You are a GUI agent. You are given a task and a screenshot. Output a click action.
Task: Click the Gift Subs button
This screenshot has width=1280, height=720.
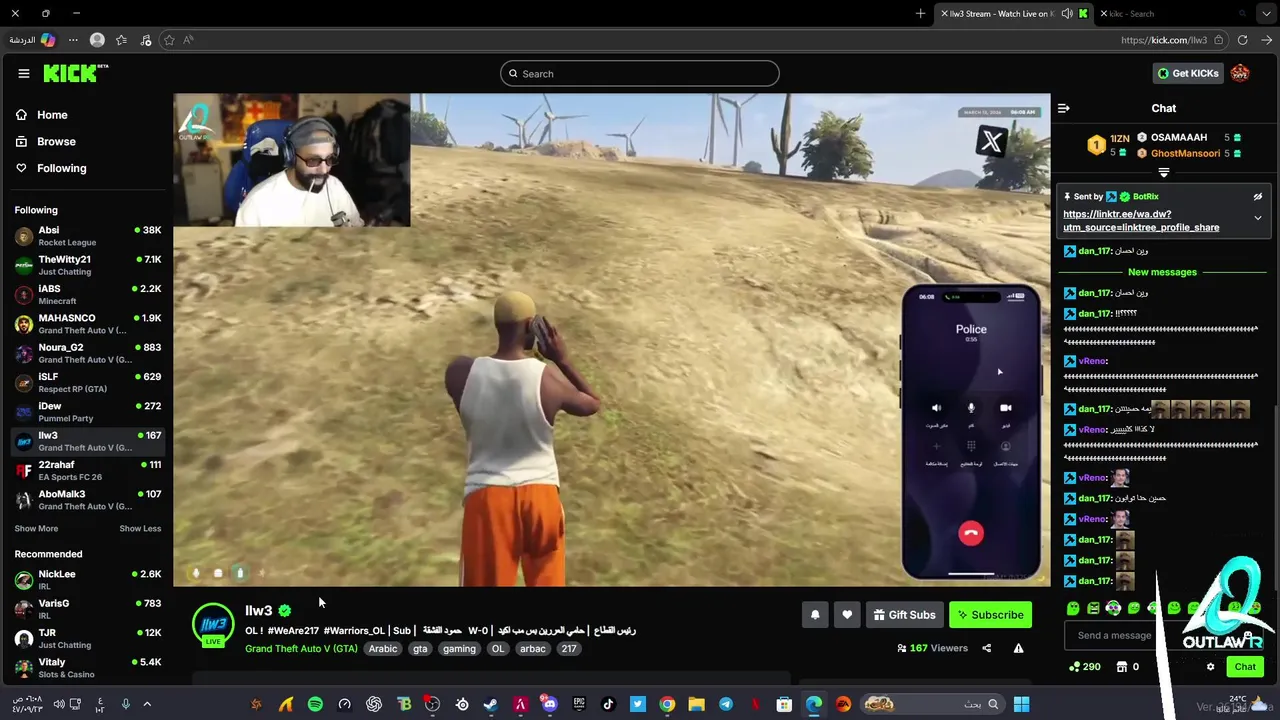(x=904, y=615)
